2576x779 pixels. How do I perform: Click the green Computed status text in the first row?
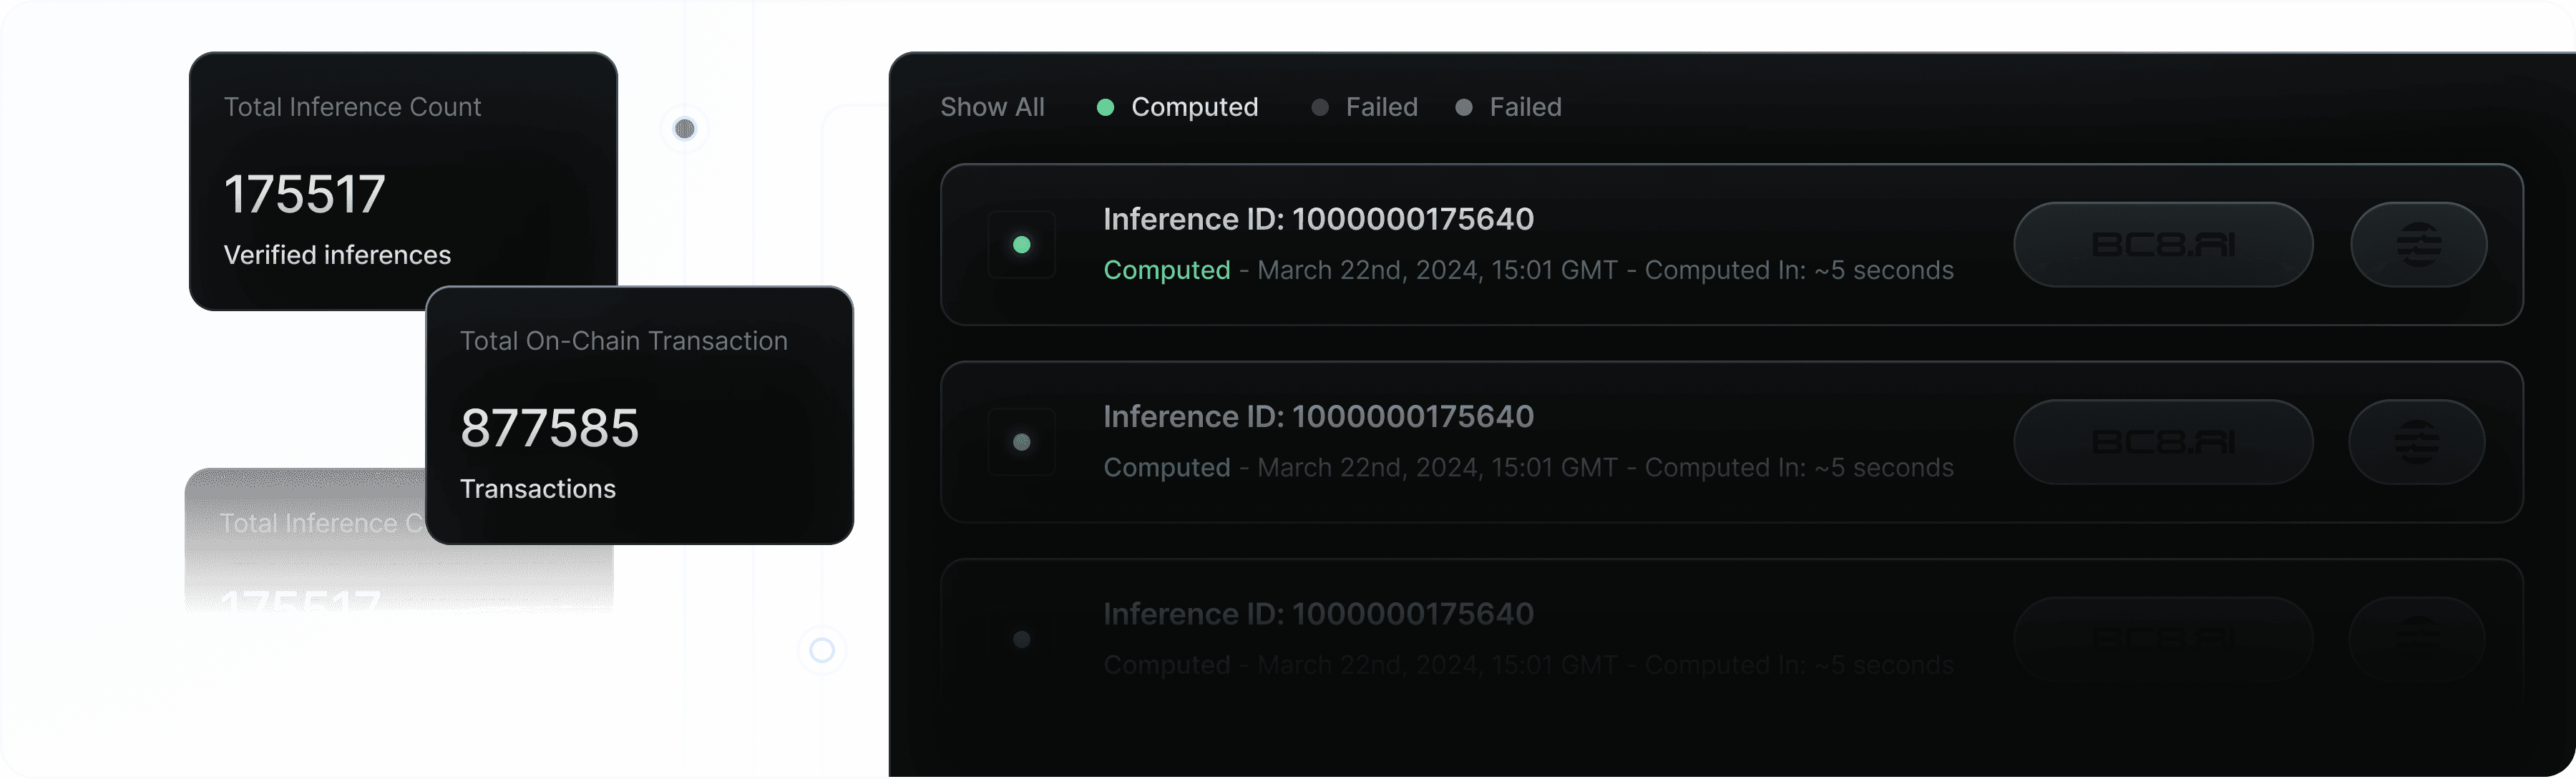pos(1167,270)
